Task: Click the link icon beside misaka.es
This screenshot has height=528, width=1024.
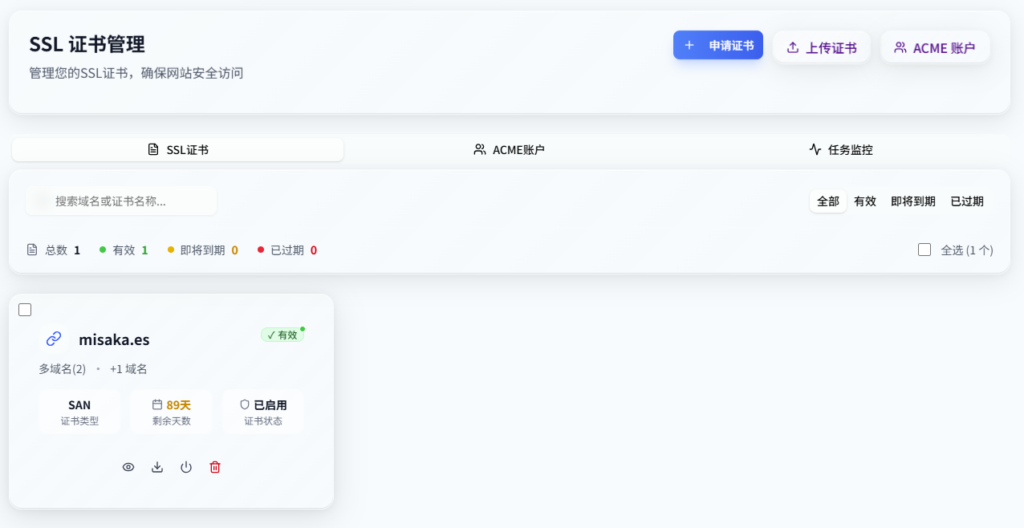Action: pos(54,339)
